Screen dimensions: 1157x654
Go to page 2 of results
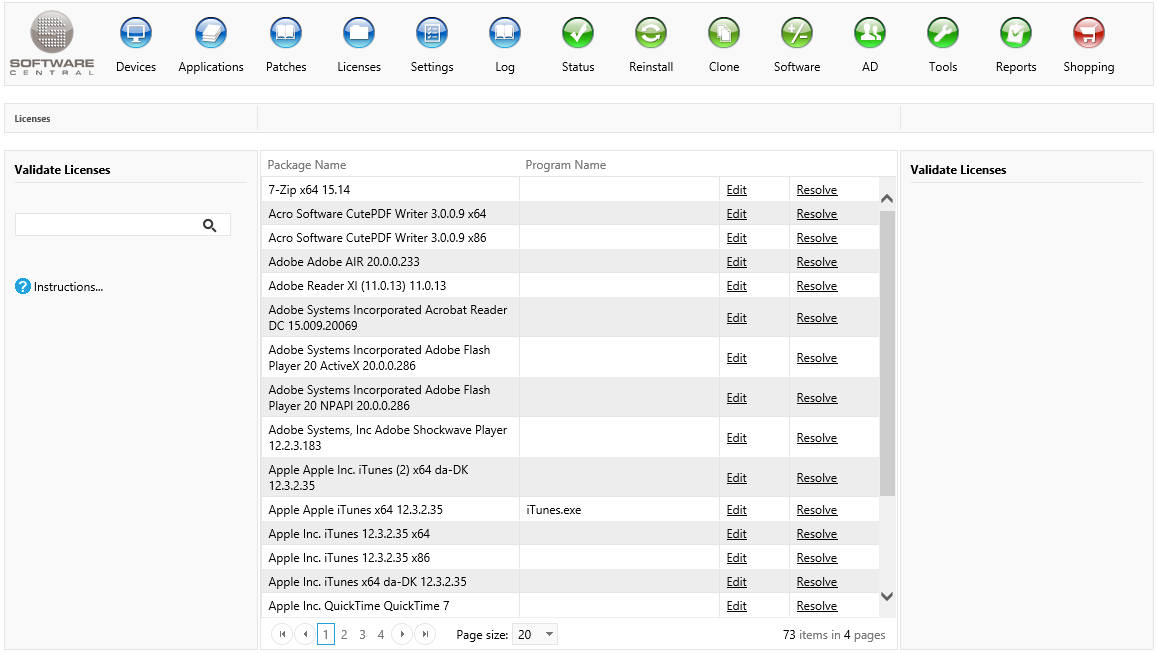[344, 635]
